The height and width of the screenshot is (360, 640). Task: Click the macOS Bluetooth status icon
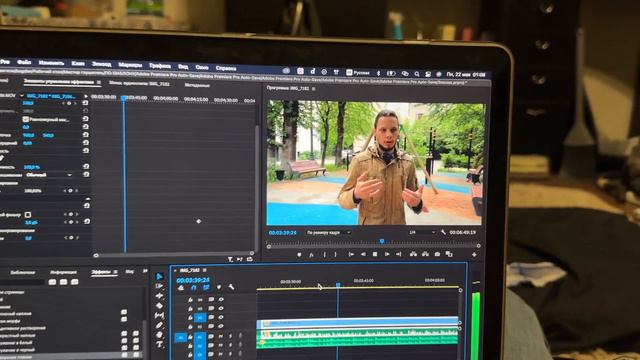point(378,73)
